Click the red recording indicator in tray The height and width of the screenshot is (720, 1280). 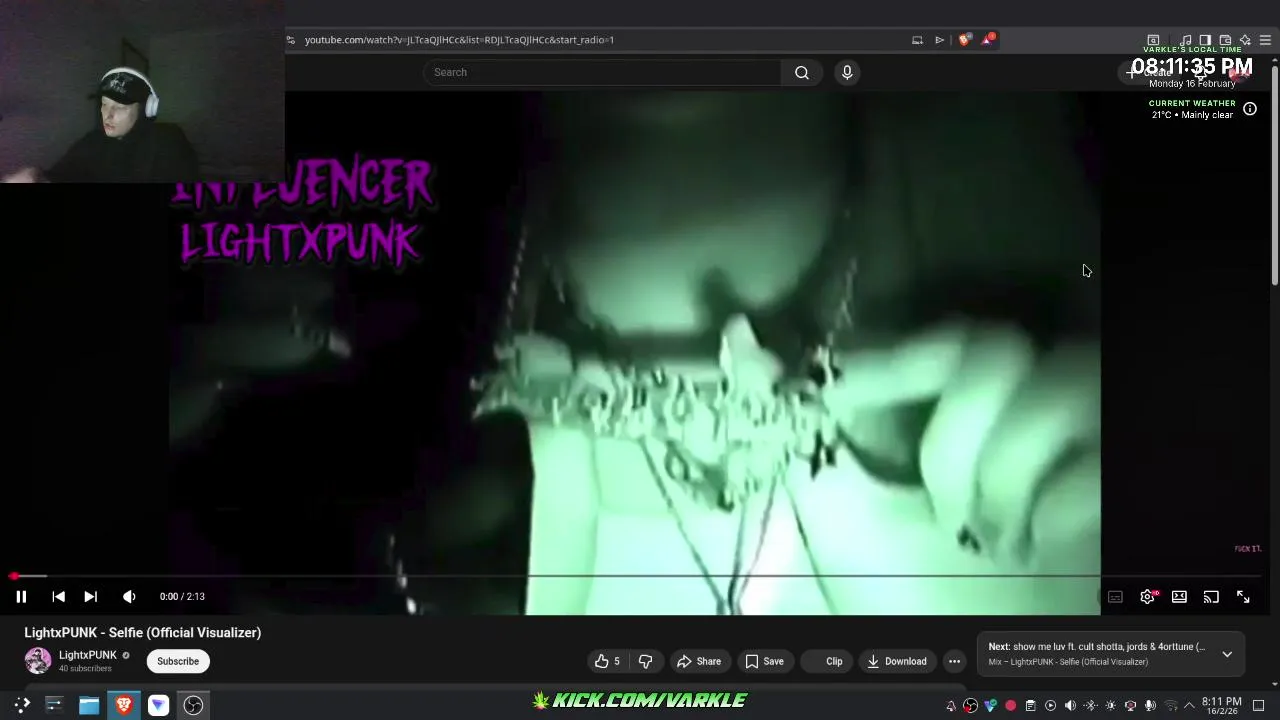click(1010, 706)
